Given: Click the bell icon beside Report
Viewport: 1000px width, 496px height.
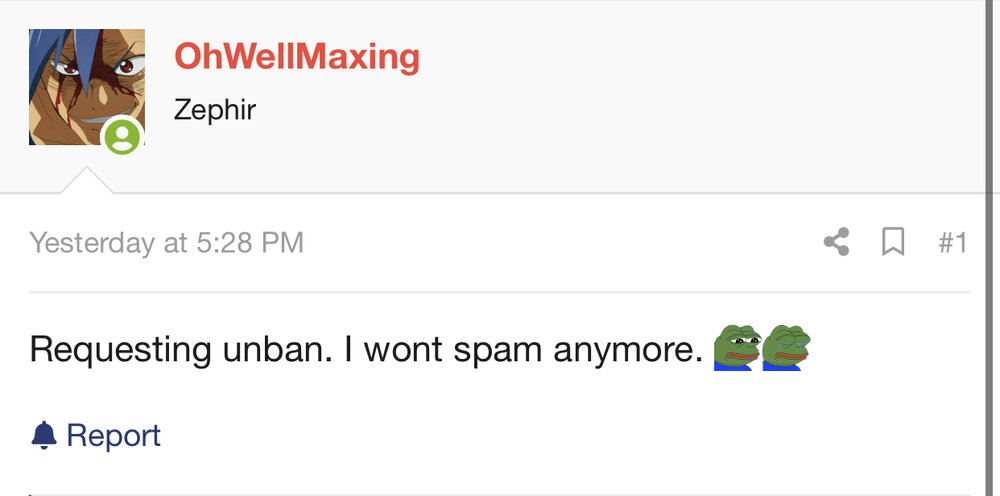Looking at the screenshot, I should coord(44,435).
